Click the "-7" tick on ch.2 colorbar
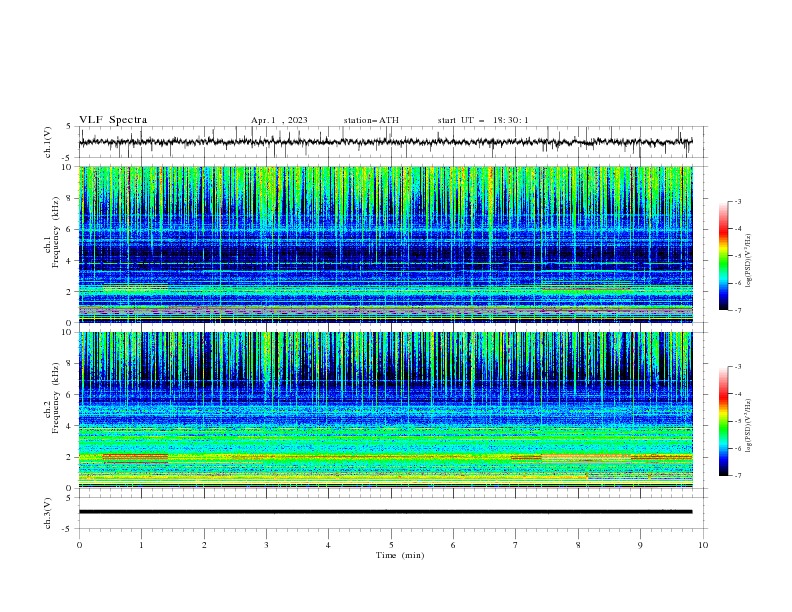 point(738,475)
